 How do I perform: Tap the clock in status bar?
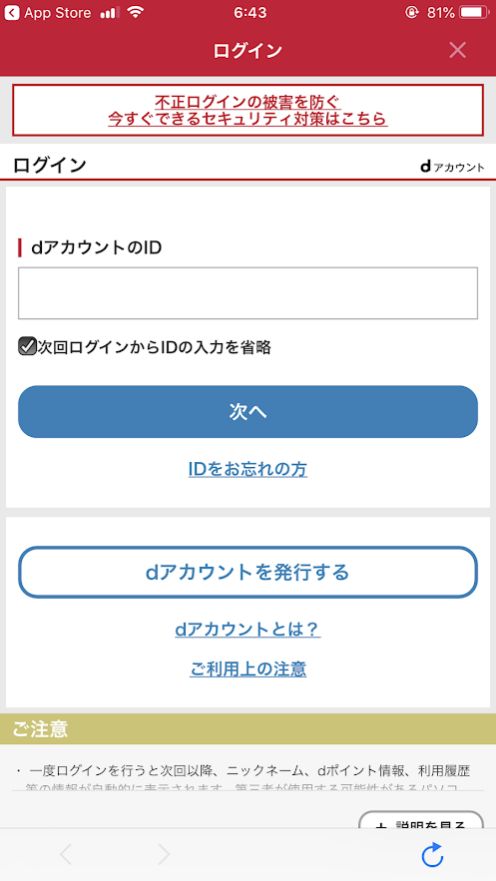[x=250, y=12]
